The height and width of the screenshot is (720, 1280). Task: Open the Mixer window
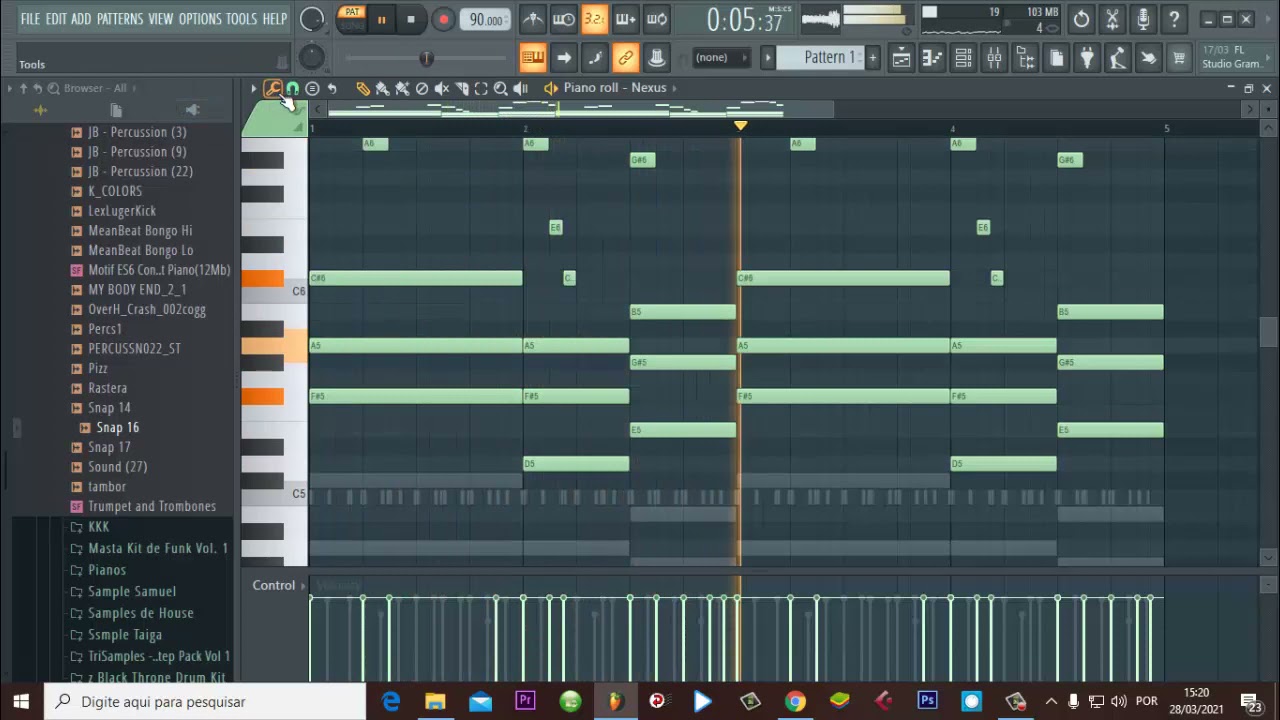coord(994,58)
